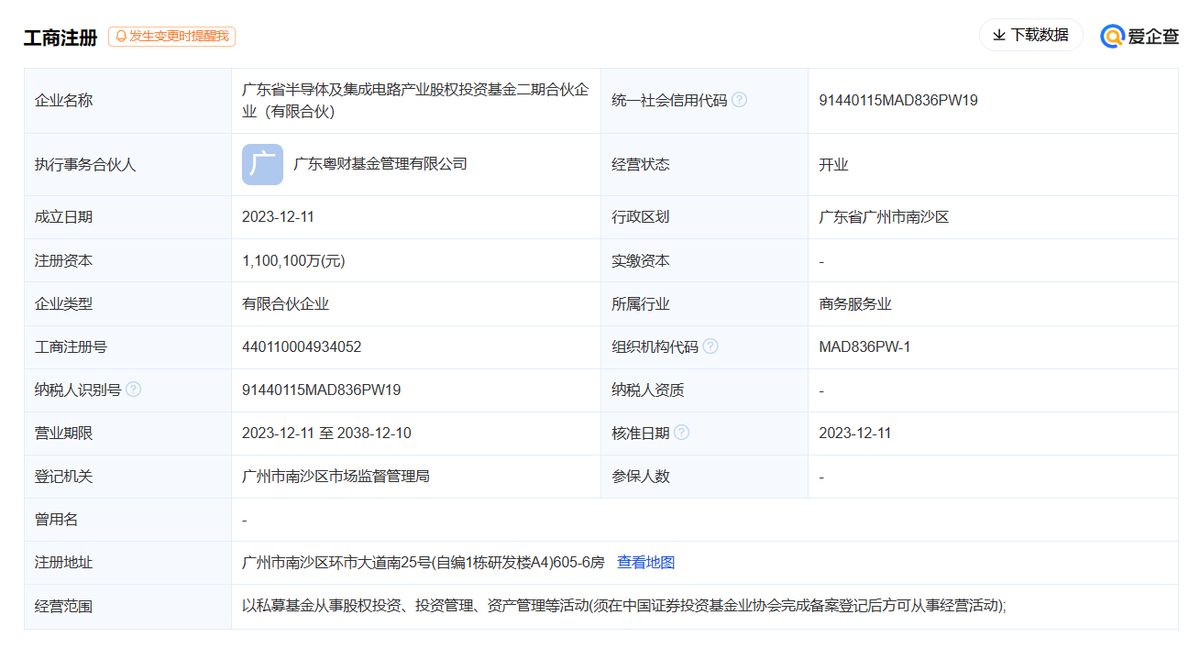Click the 下载数据 button
The width and height of the screenshot is (1200, 648).
(1031, 35)
